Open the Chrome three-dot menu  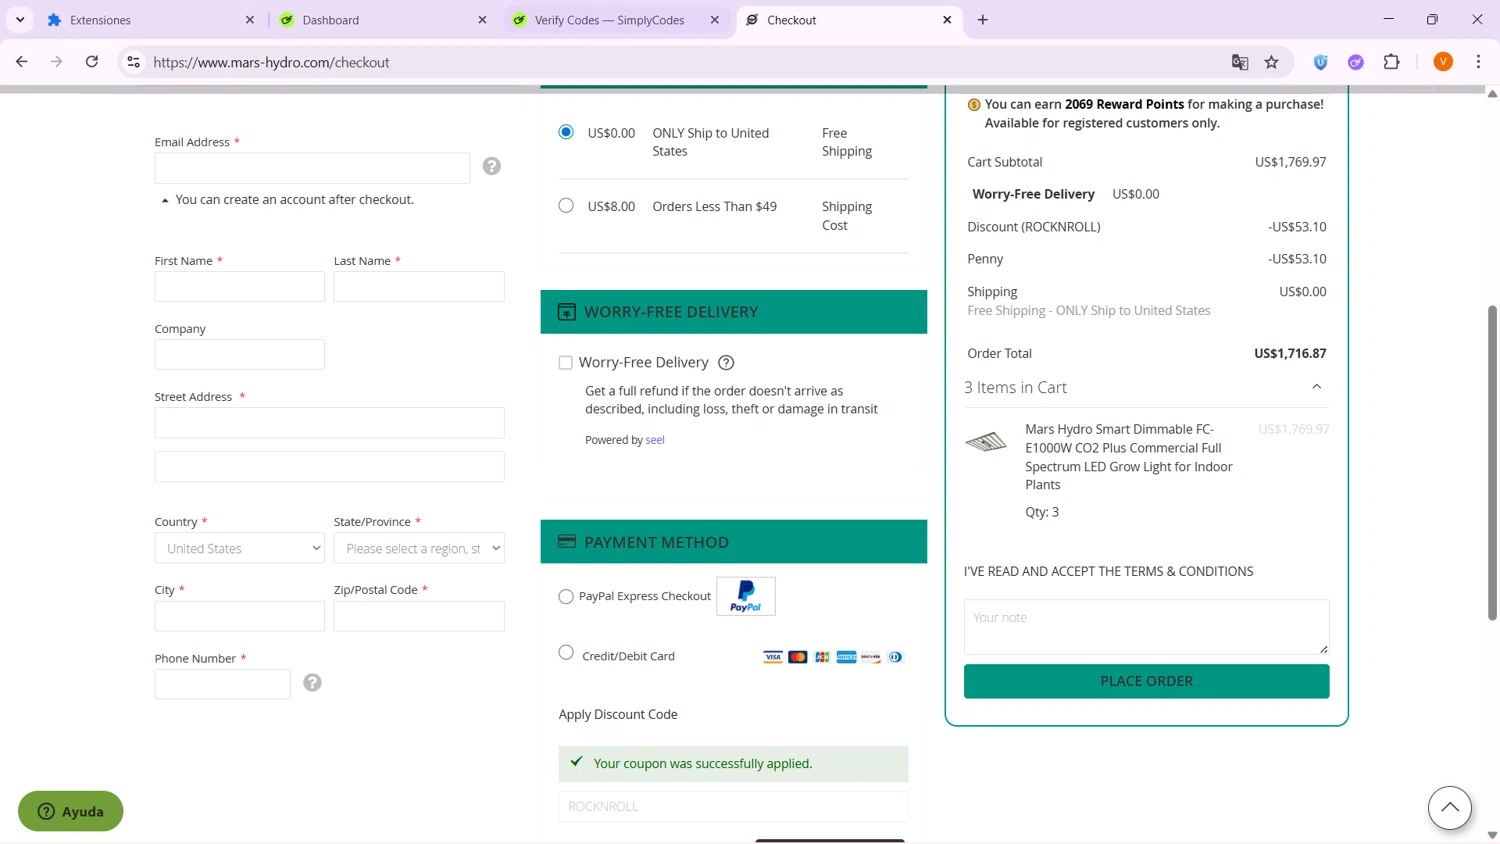pyautogui.click(x=1478, y=62)
